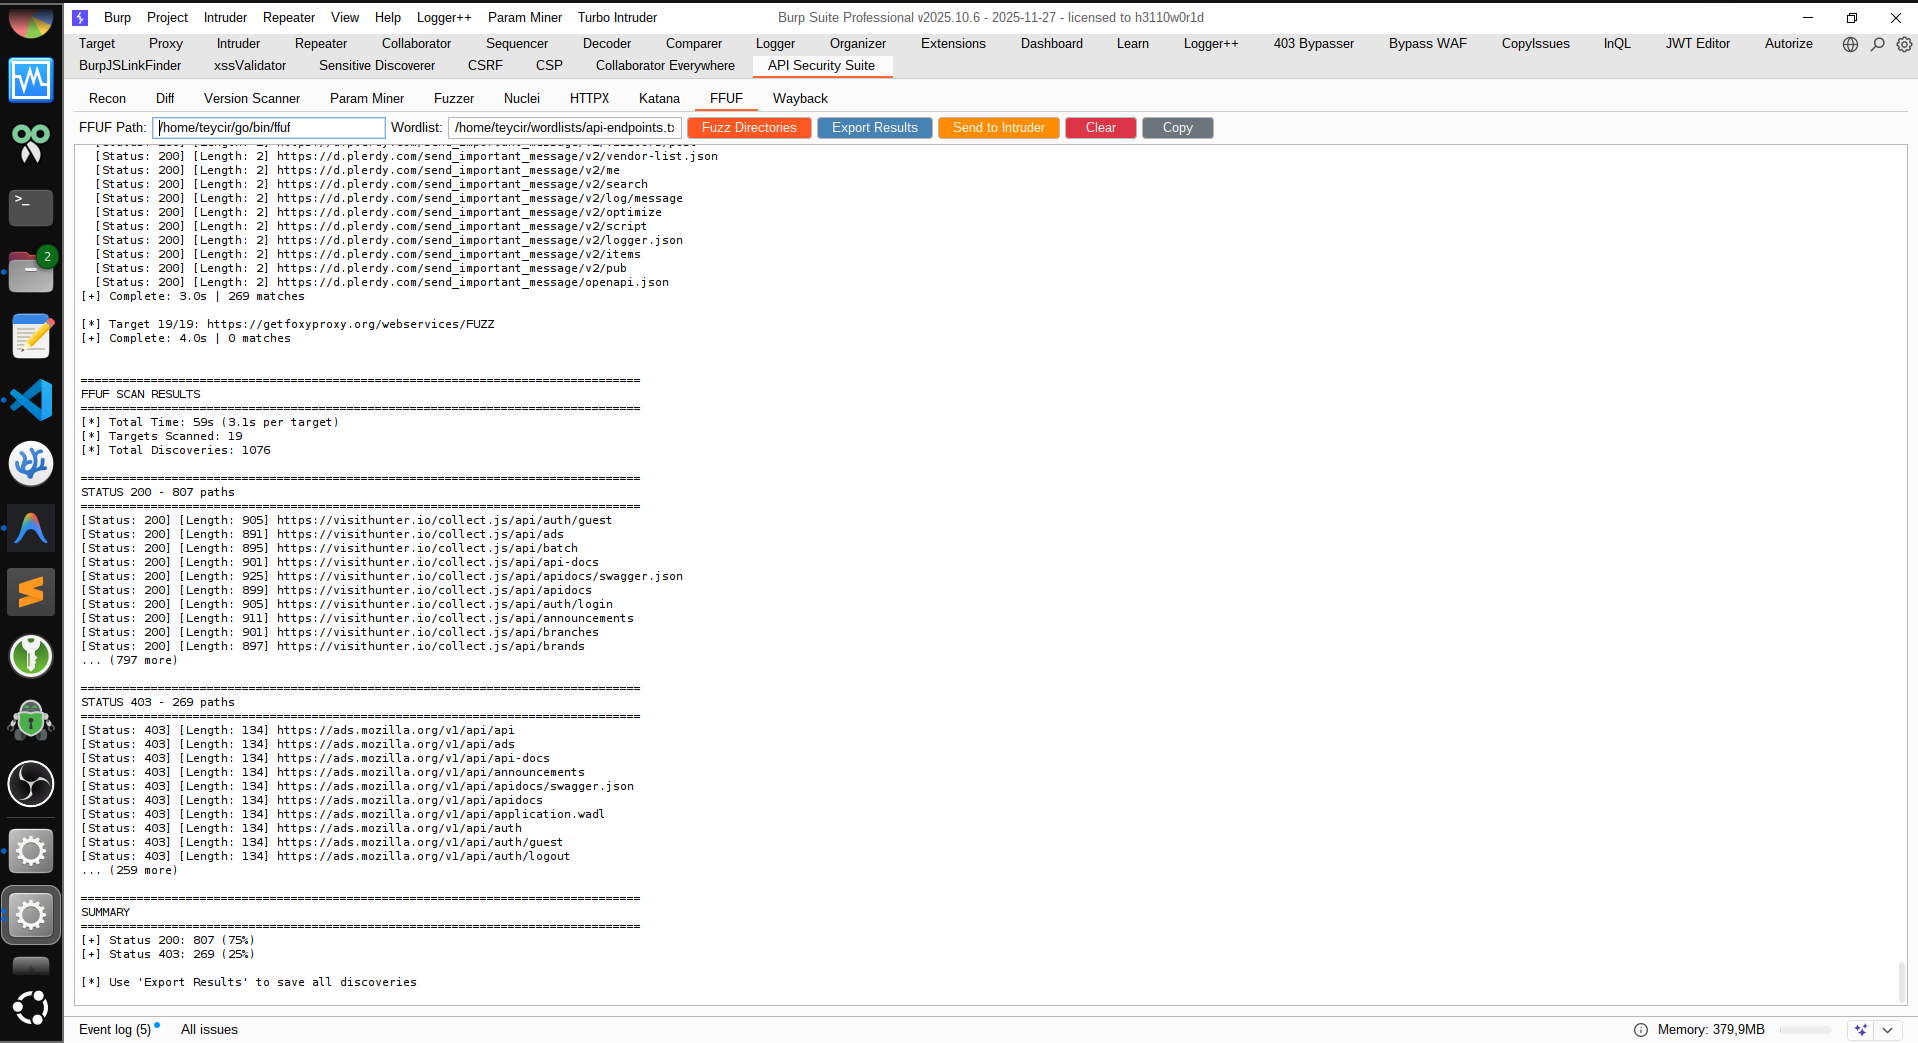Copy the results using the Copy button
Viewport: 1918px width, 1043px height.
point(1178,127)
